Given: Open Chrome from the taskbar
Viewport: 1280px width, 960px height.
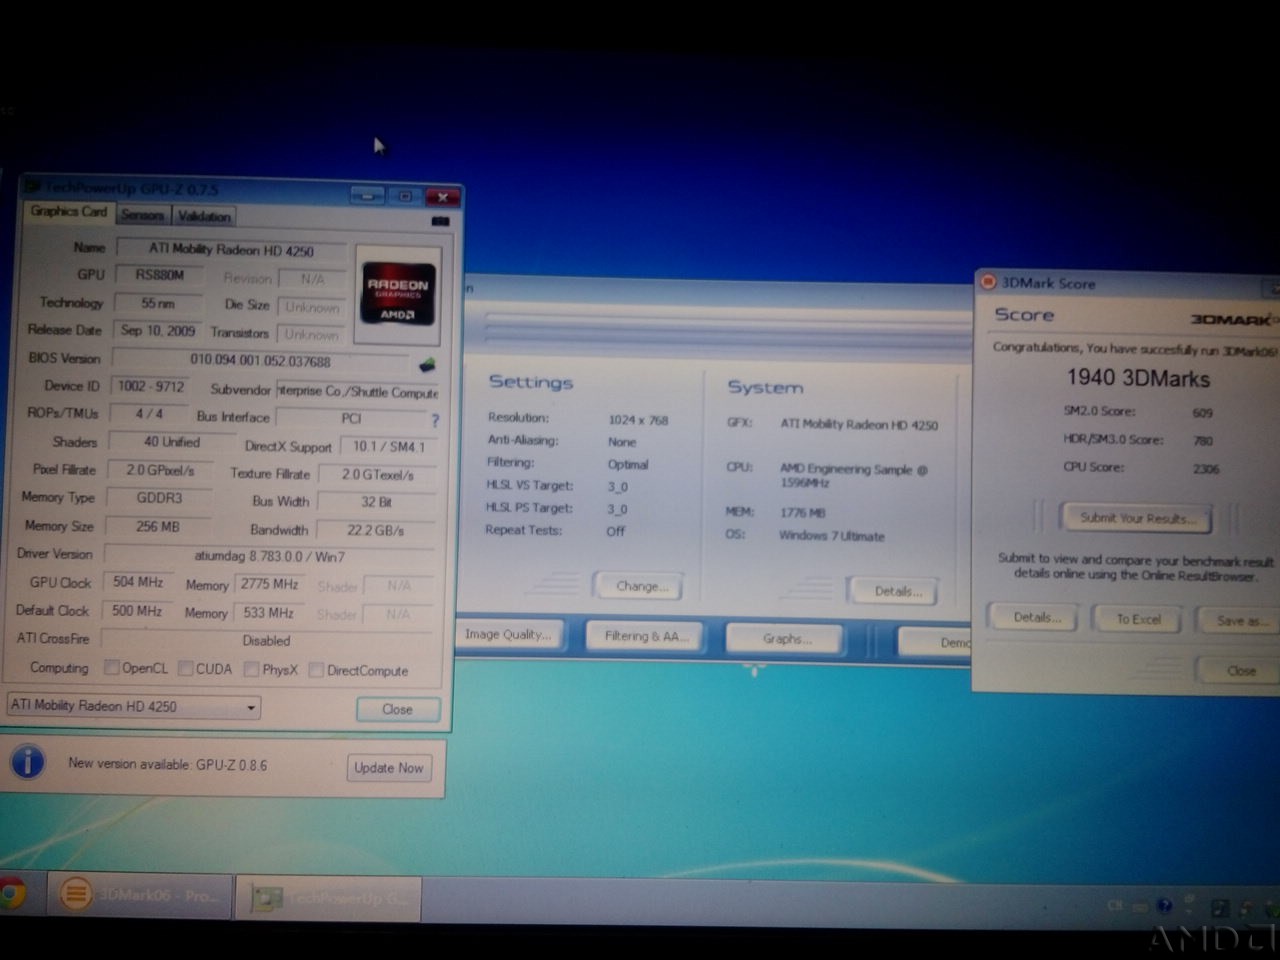Looking at the screenshot, I should click(12, 893).
